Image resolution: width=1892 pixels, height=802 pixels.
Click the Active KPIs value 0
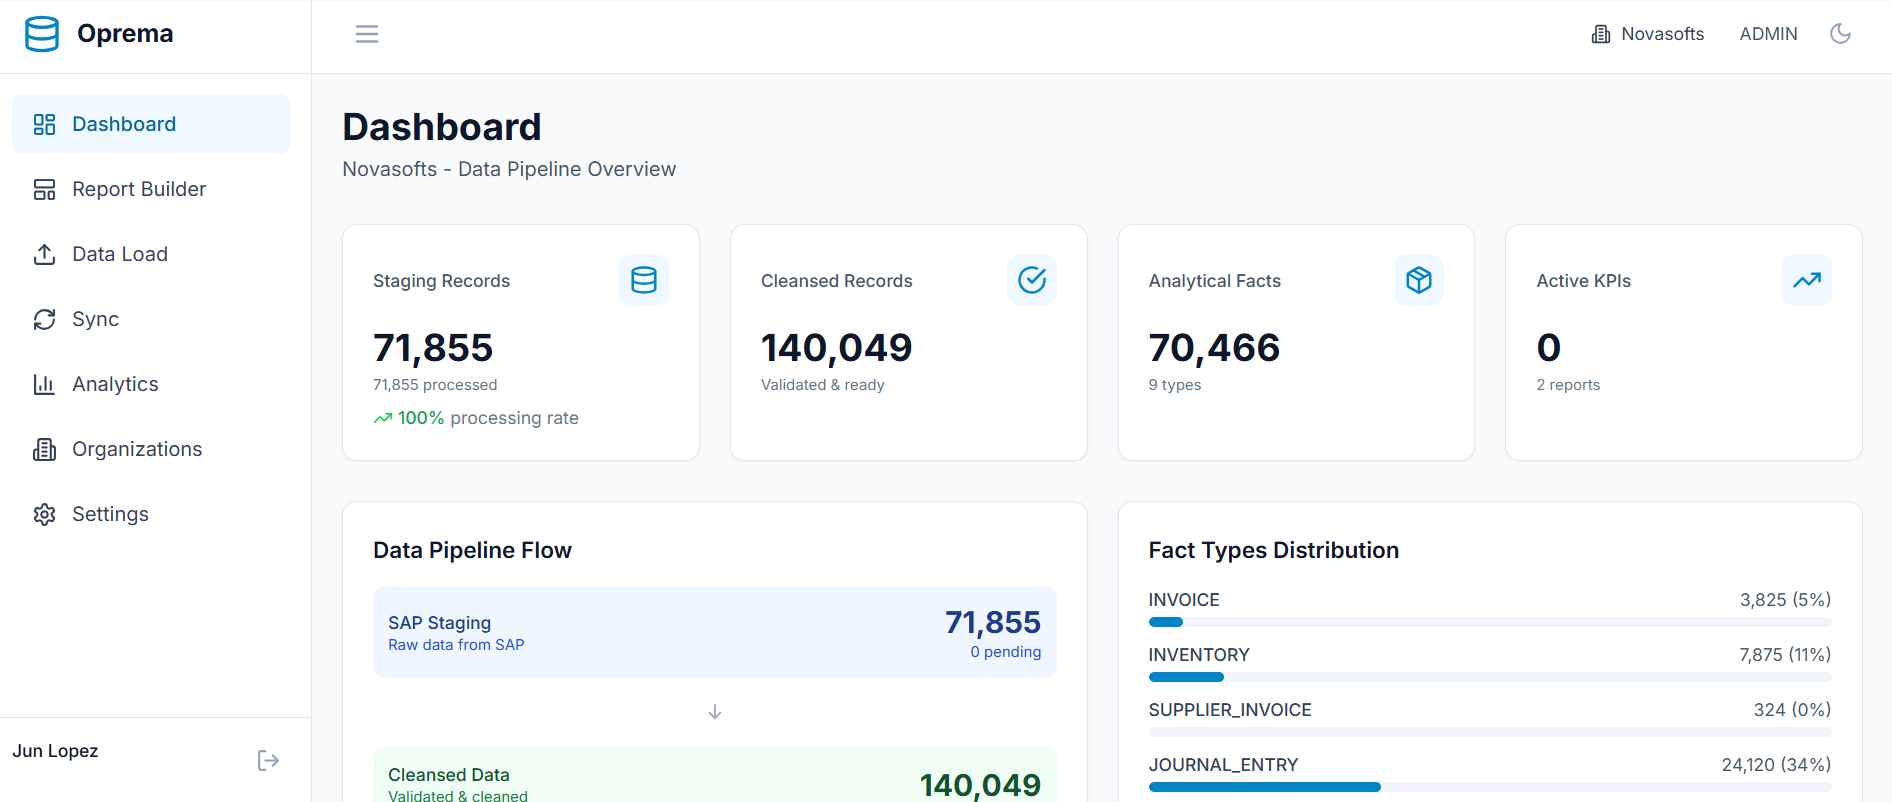tap(1549, 348)
